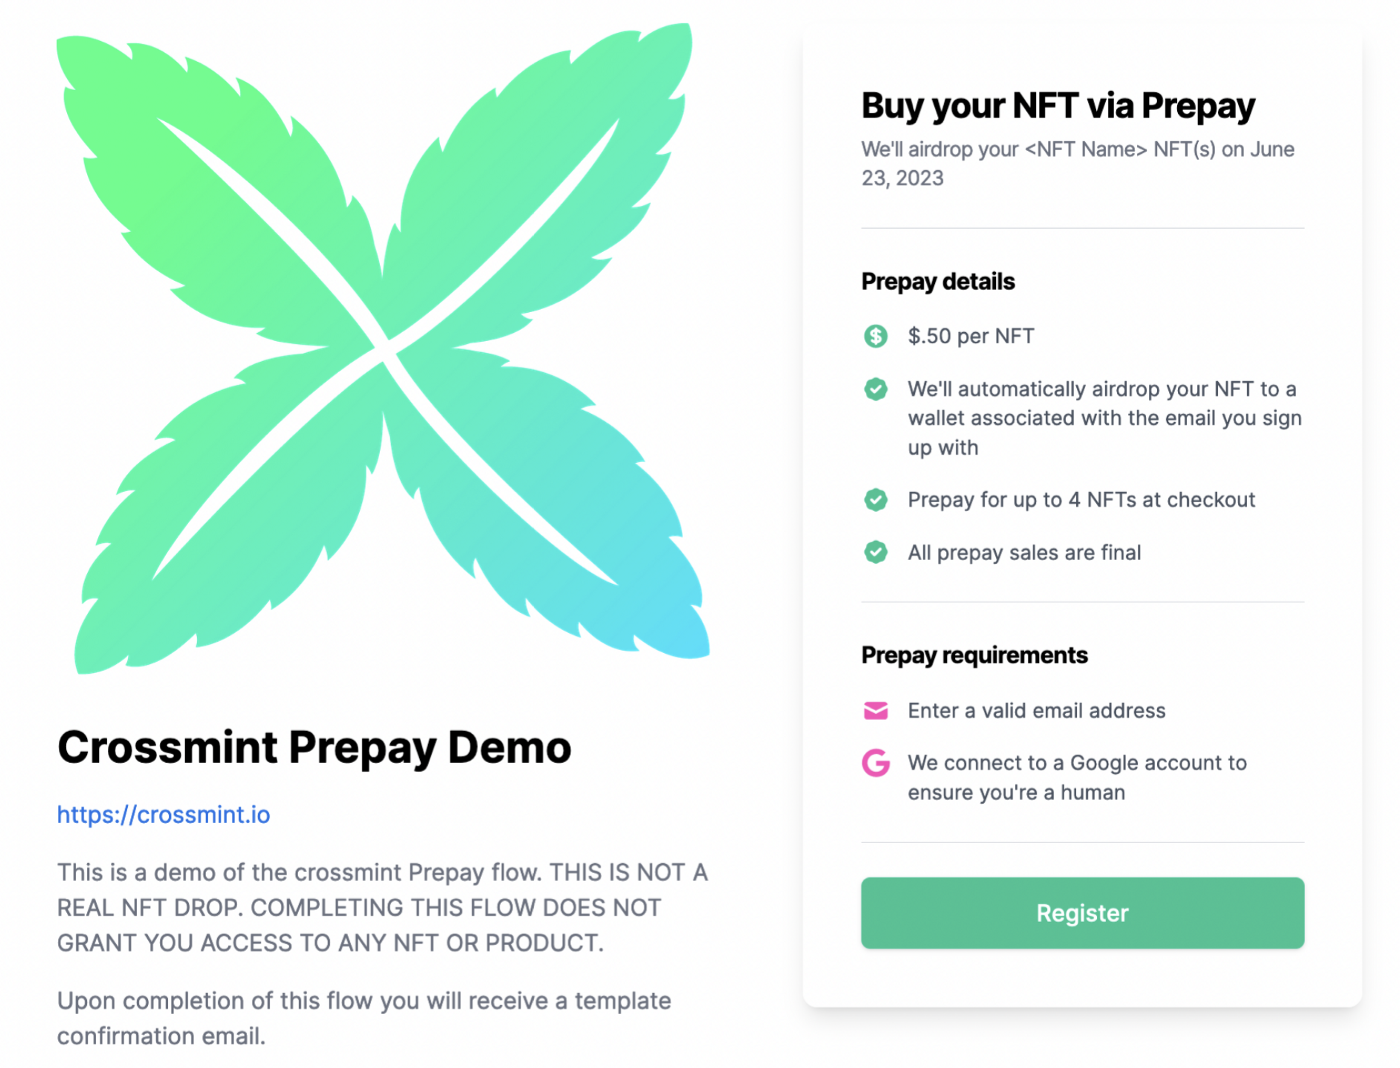The image size is (1400, 1068).
Task: Click the template confirmation email paragraph
Action: tap(363, 1018)
